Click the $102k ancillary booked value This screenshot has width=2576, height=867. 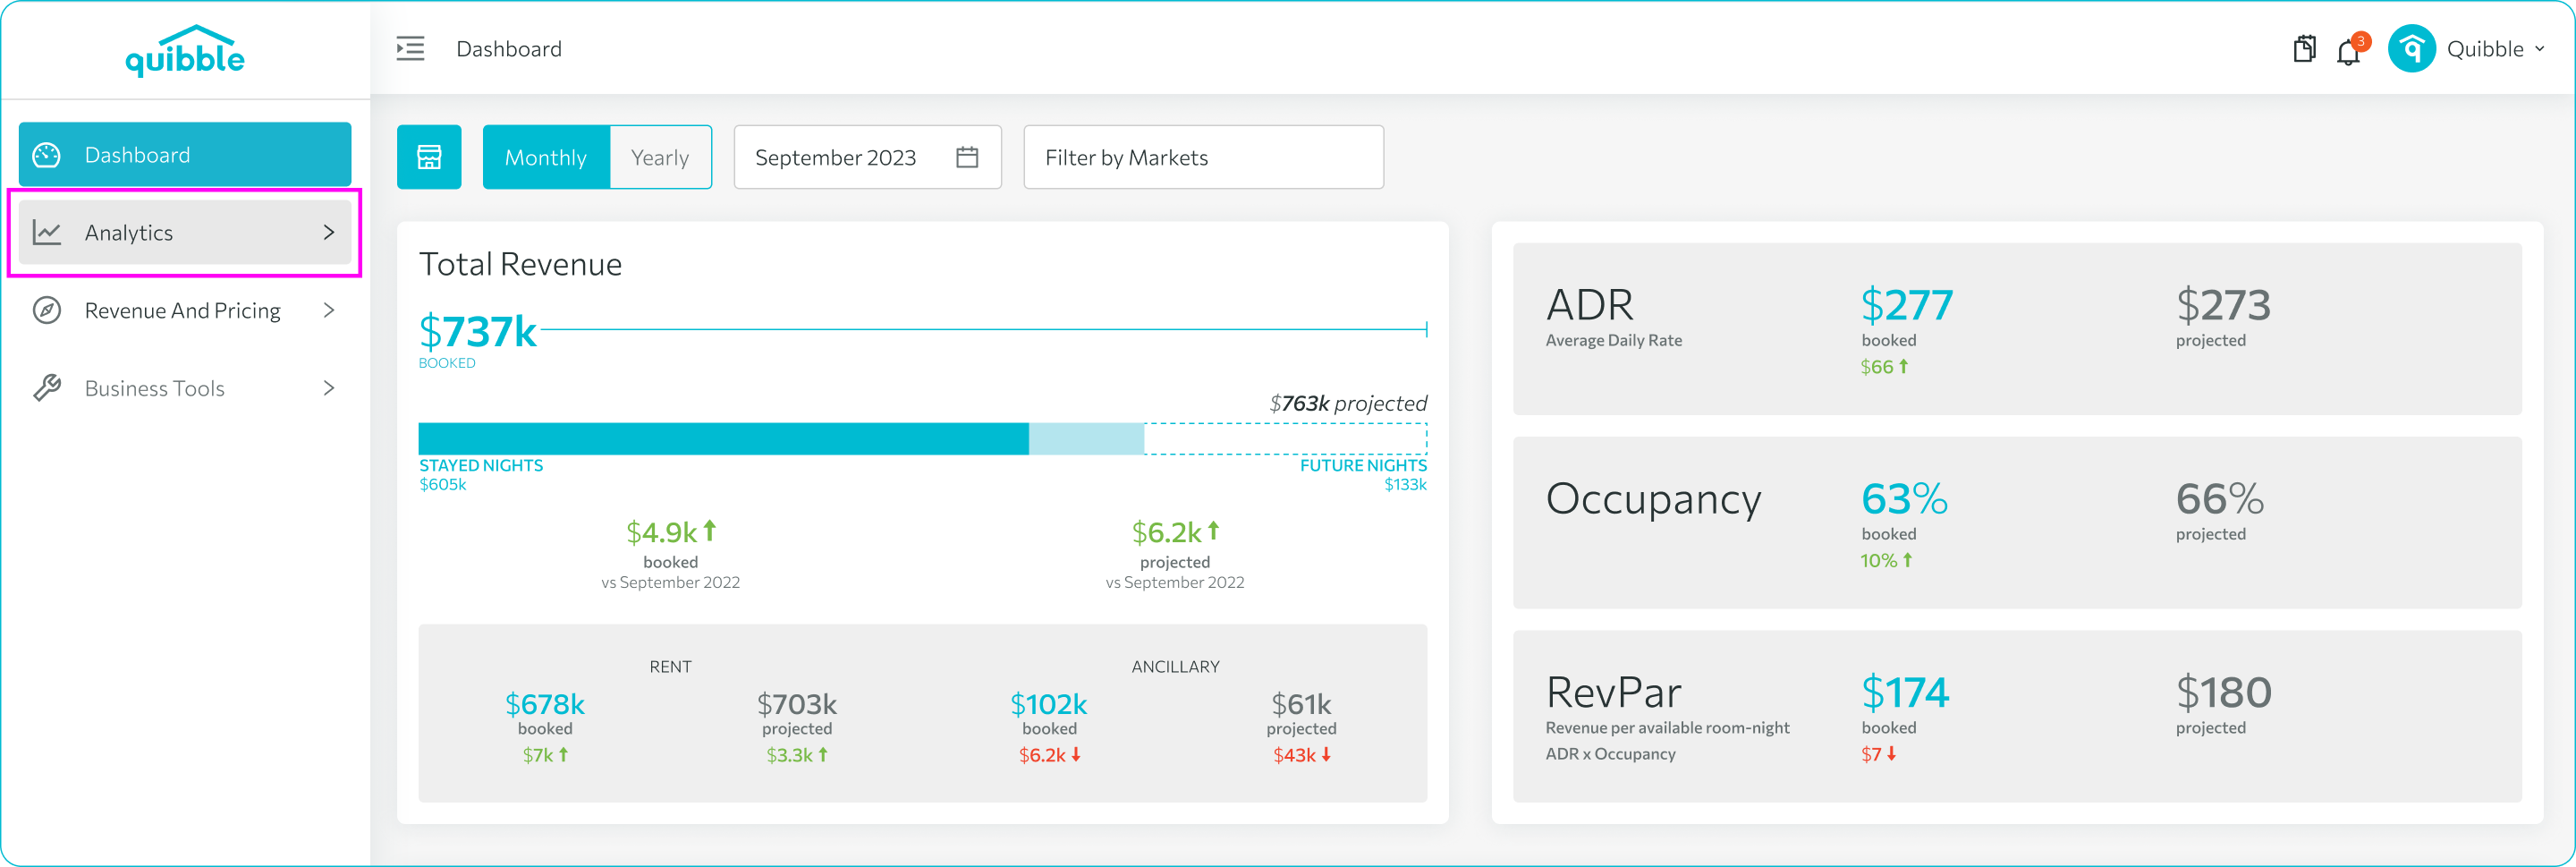click(1049, 704)
